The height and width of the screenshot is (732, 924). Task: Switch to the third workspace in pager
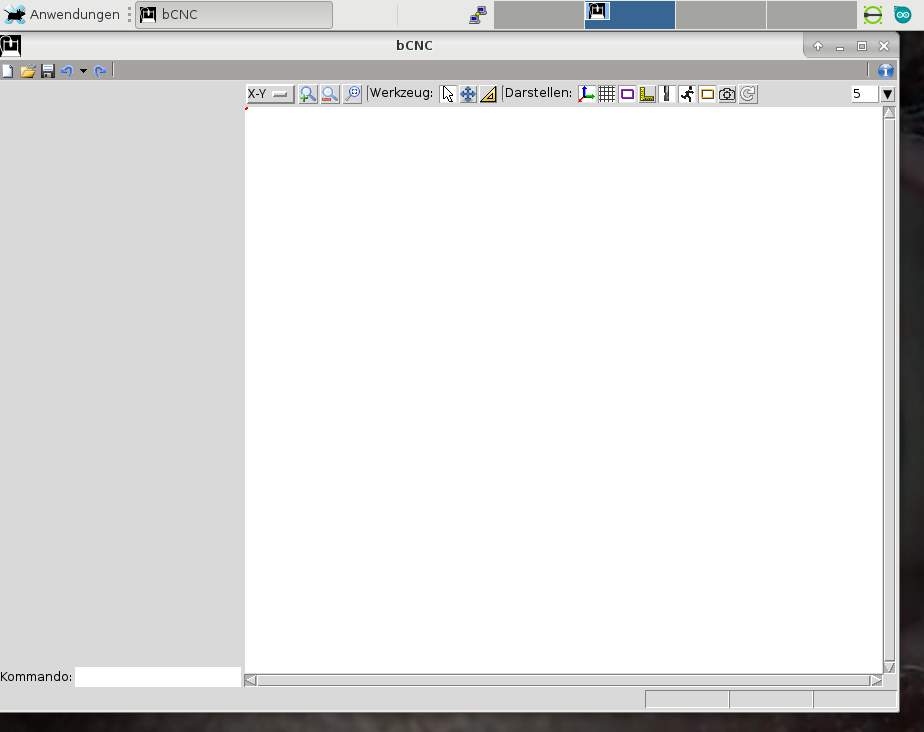(721, 15)
